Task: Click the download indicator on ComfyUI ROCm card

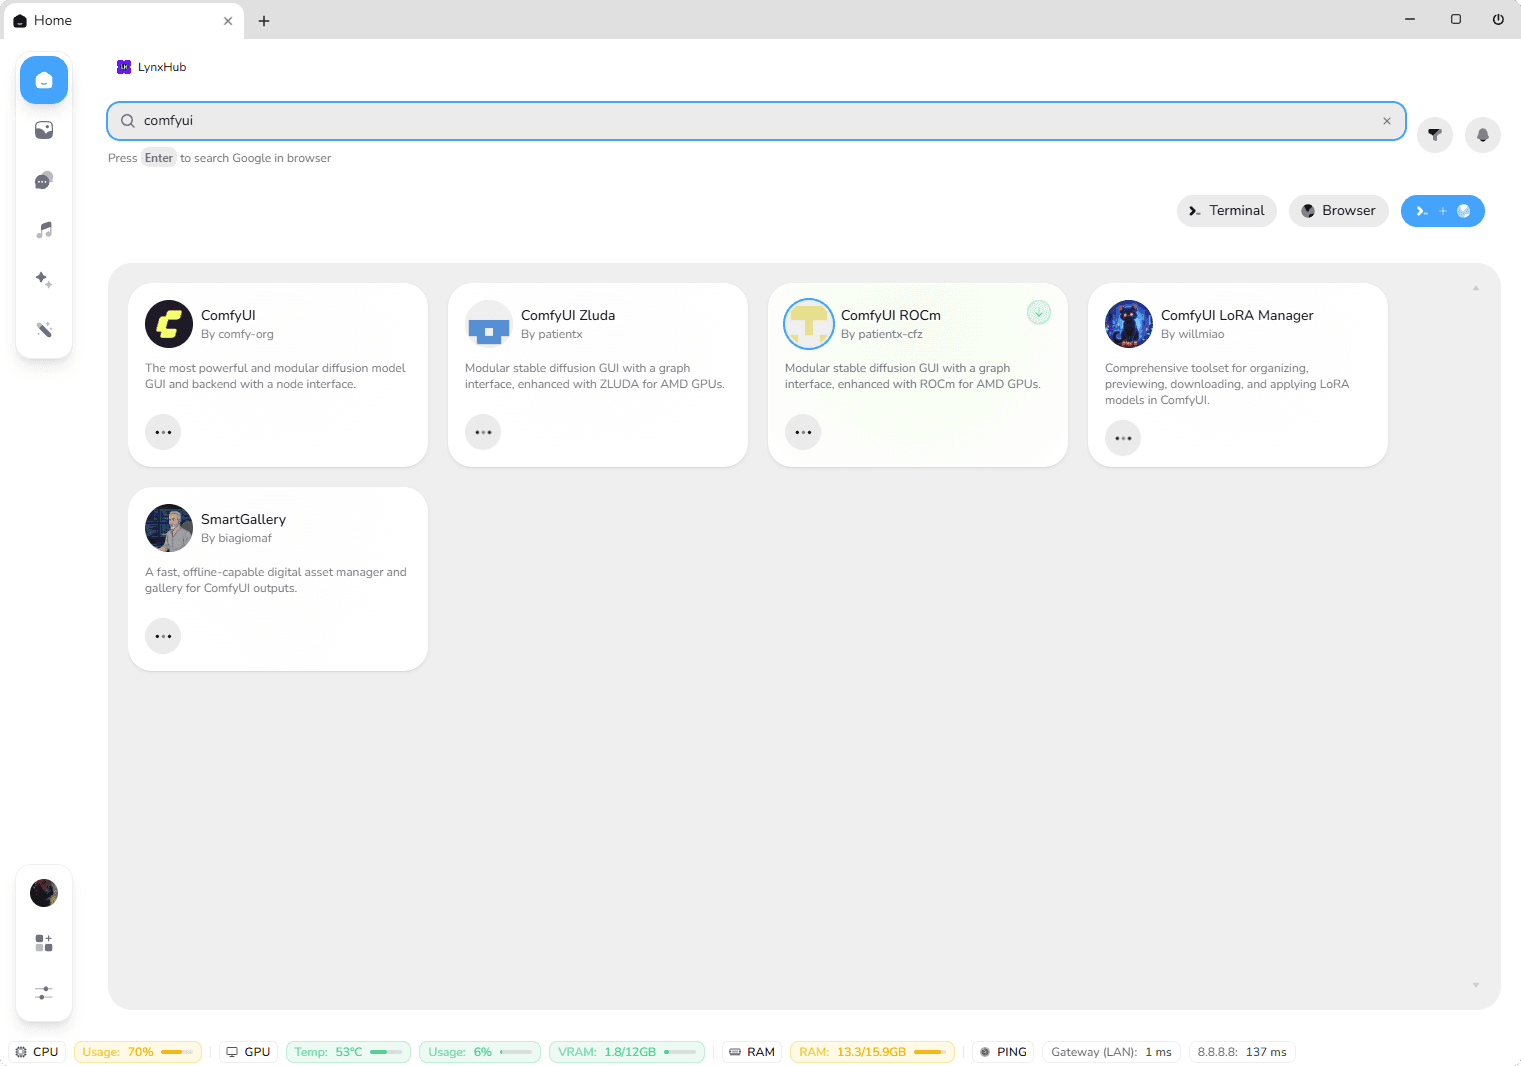Action: [1039, 313]
